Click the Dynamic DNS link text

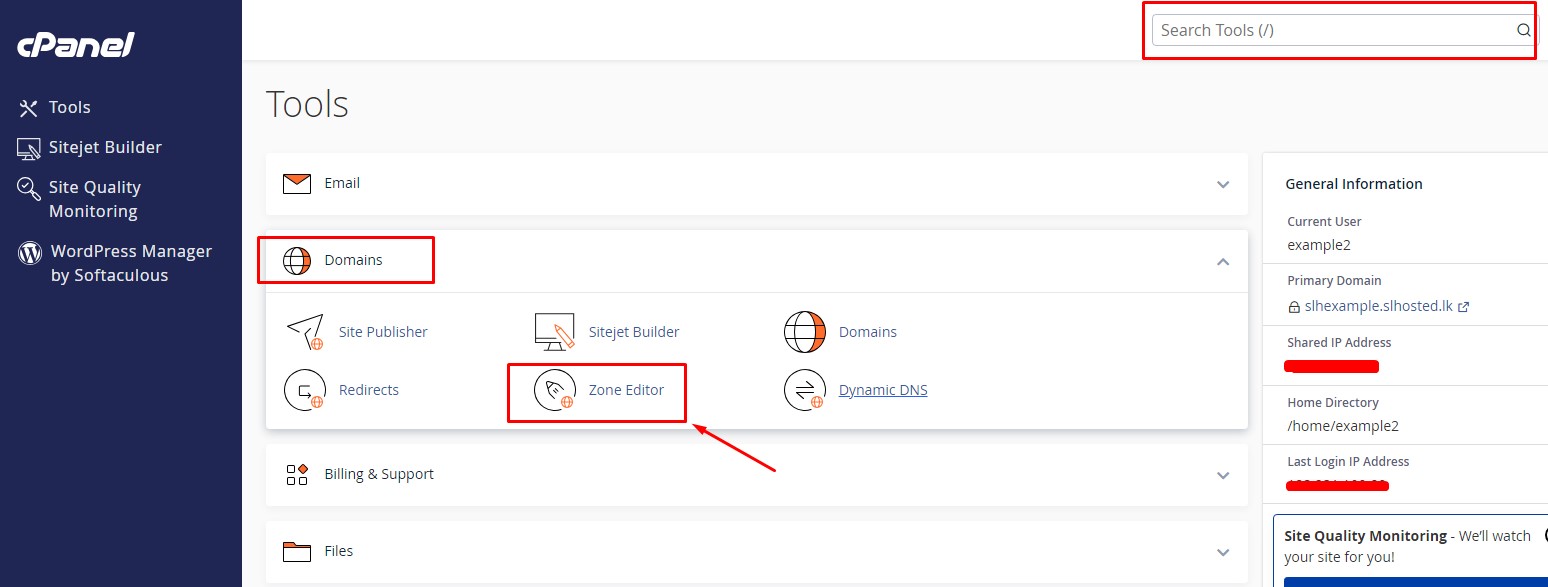point(883,390)
